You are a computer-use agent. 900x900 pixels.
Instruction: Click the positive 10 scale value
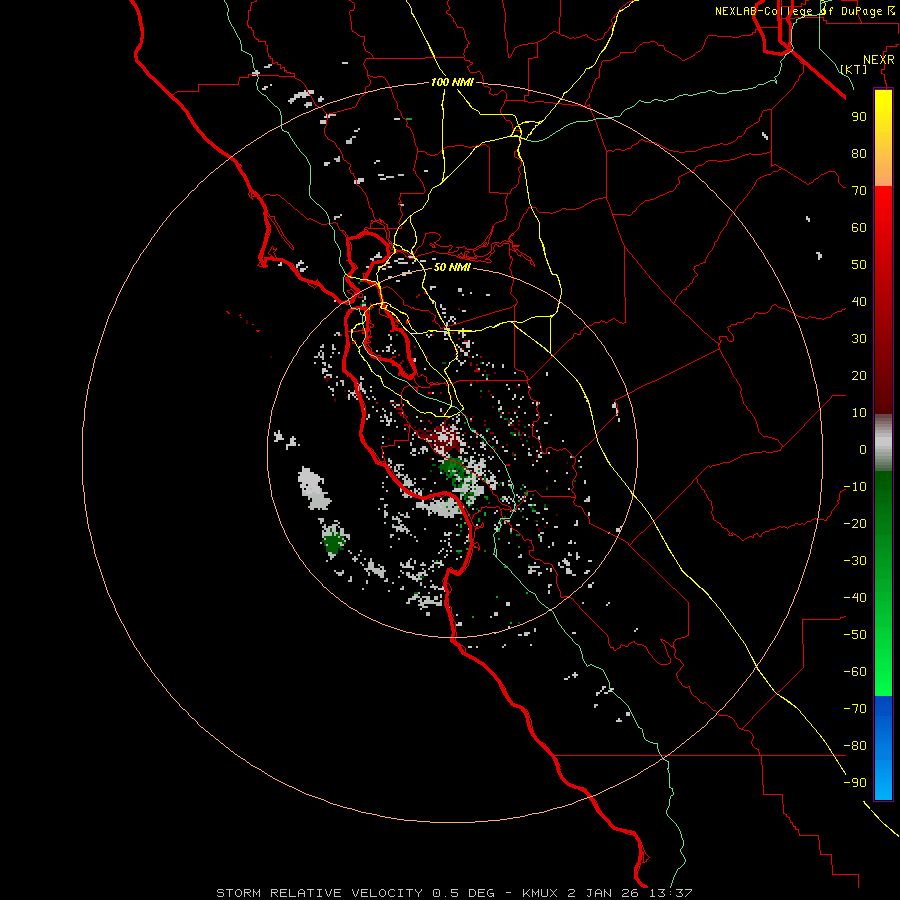(x=859, y=413)
